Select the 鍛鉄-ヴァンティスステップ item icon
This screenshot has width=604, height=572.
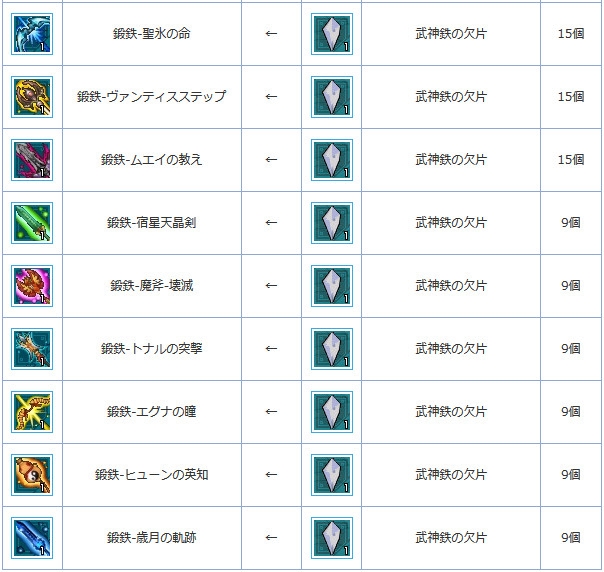pos(32,97)
